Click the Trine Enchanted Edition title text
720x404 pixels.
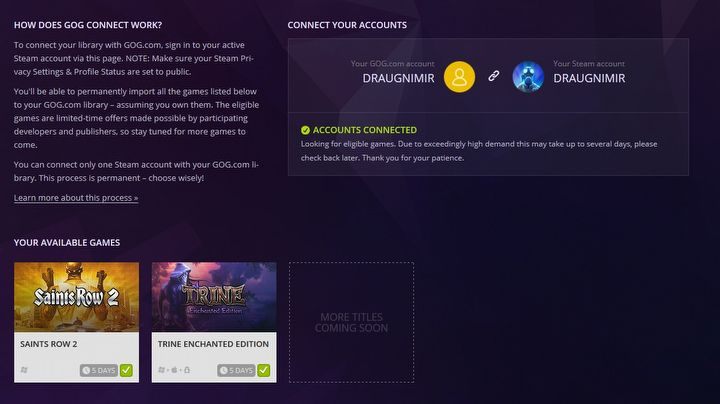[214, 344]
